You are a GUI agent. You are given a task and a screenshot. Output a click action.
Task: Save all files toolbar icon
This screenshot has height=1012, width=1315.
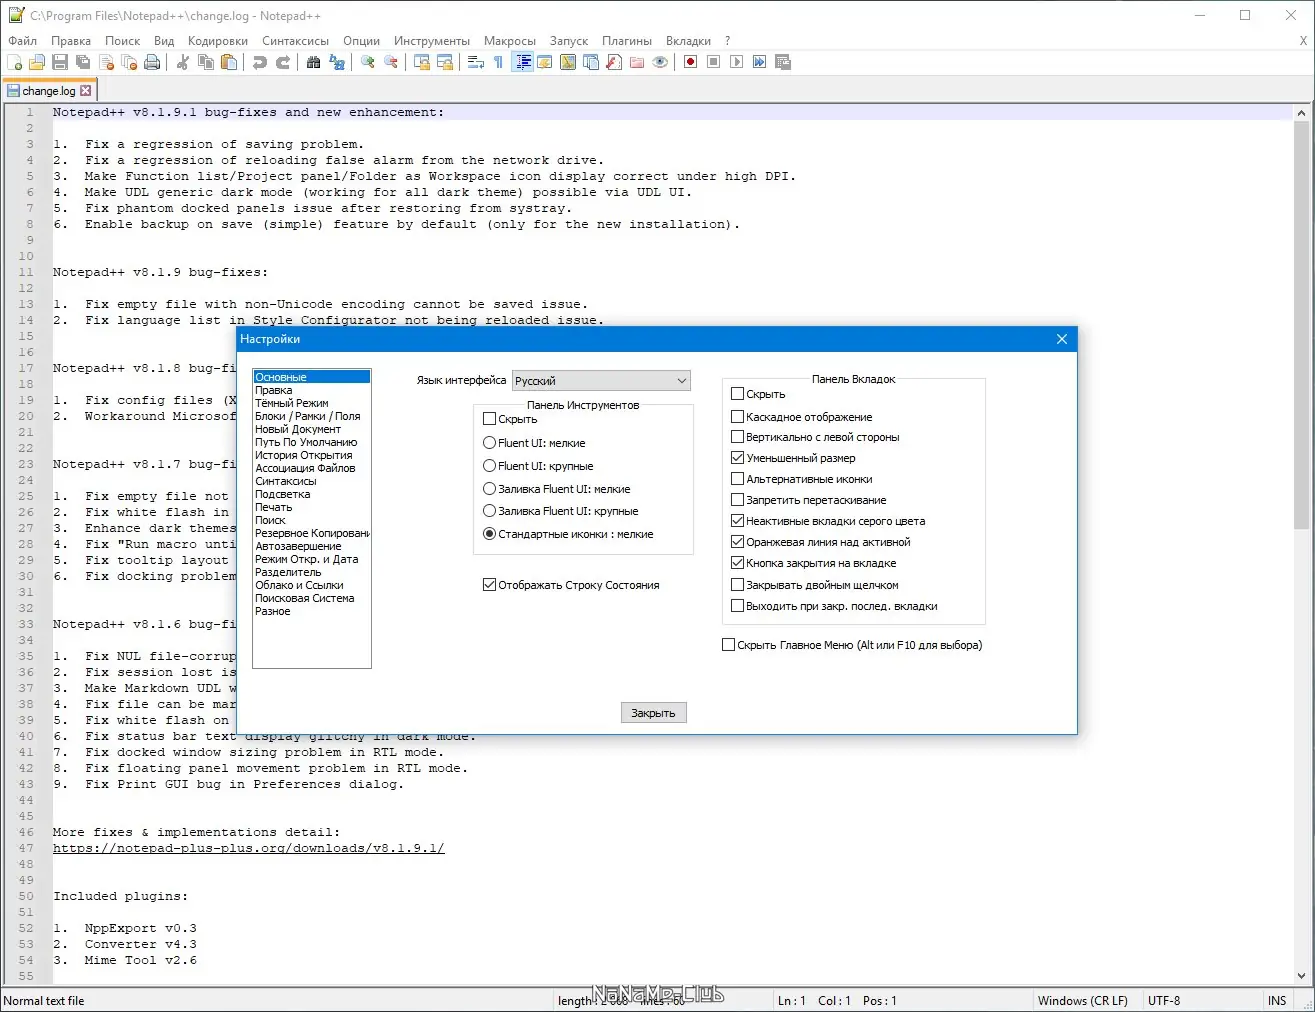click(x=83, y=62)
